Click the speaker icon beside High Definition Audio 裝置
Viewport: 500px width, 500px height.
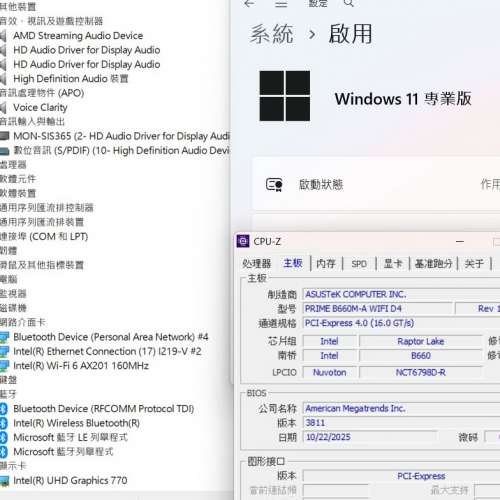tap(3, 79)
